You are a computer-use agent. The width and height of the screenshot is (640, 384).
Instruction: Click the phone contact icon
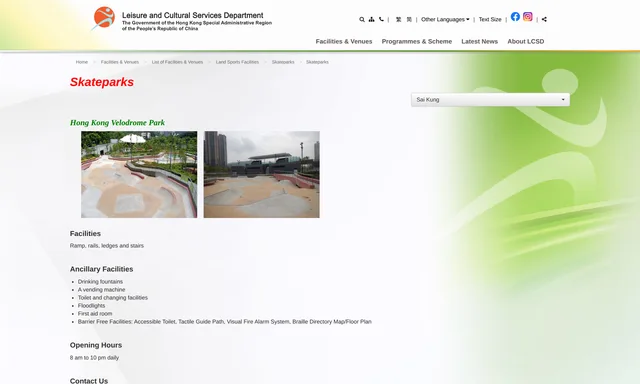pyautogui.click(x=381, y=19)
